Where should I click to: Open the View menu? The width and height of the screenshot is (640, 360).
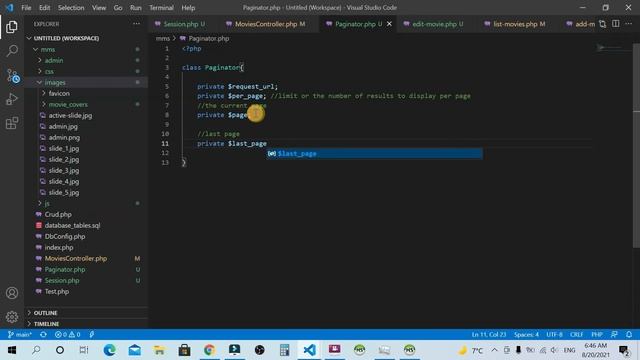point(99,8)
